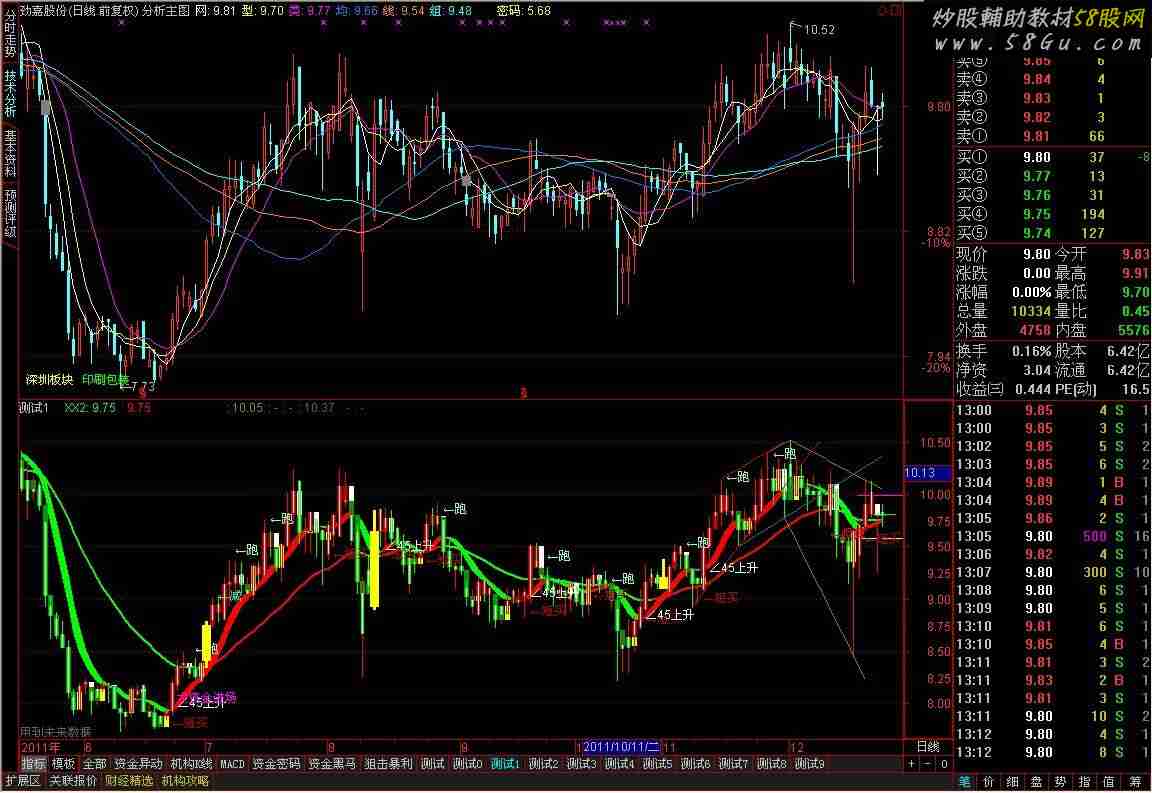Toggle the 全部 filter tab

click(x=94, y=764)
